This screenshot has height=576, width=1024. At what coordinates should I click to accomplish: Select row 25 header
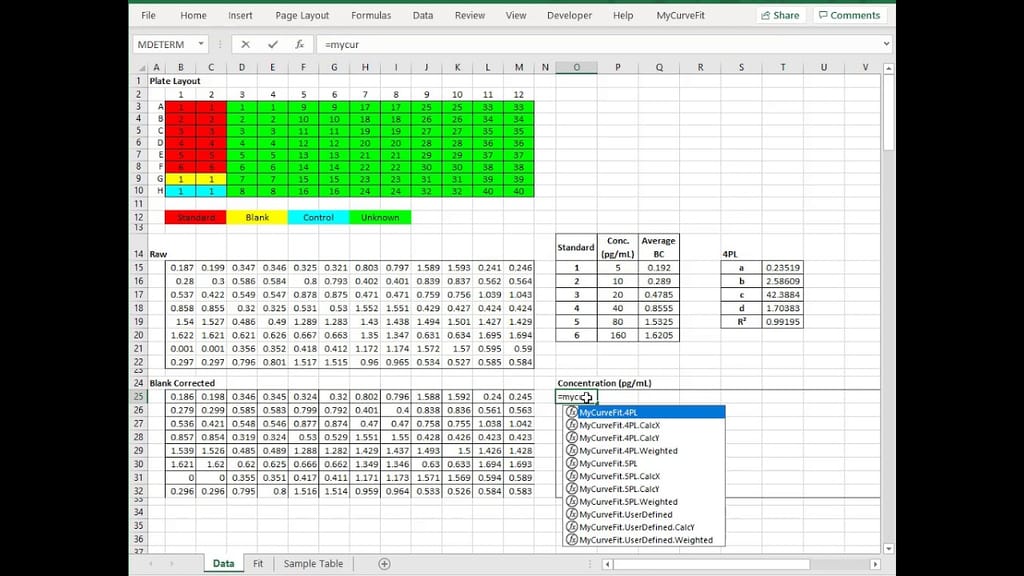point(138,396)
